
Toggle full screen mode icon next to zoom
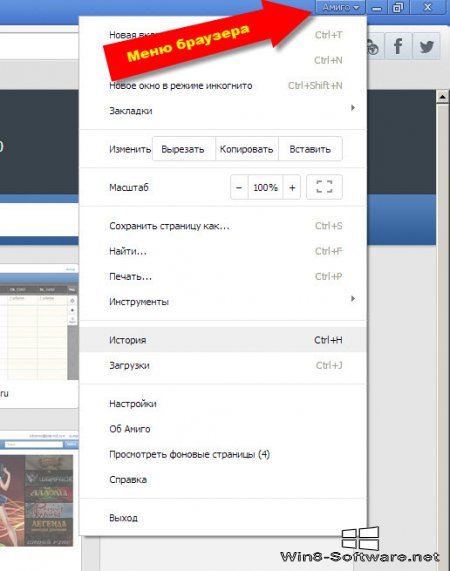(x=324, y=187)
